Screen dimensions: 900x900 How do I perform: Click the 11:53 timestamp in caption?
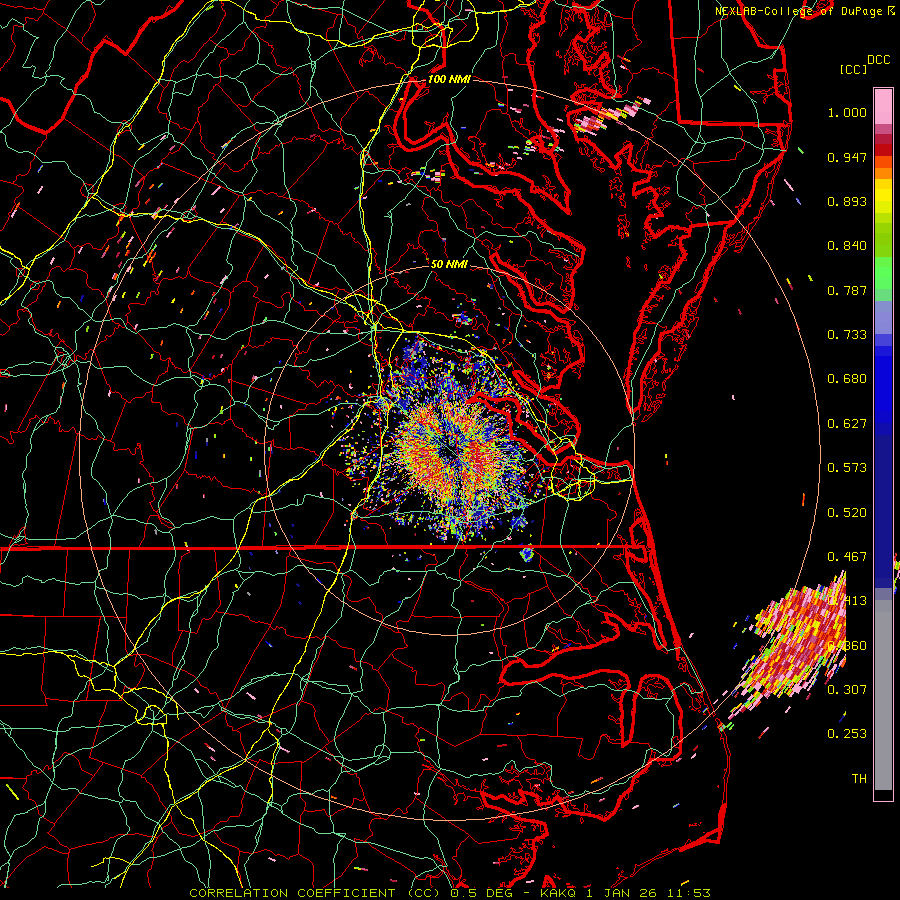pos(689,893)
